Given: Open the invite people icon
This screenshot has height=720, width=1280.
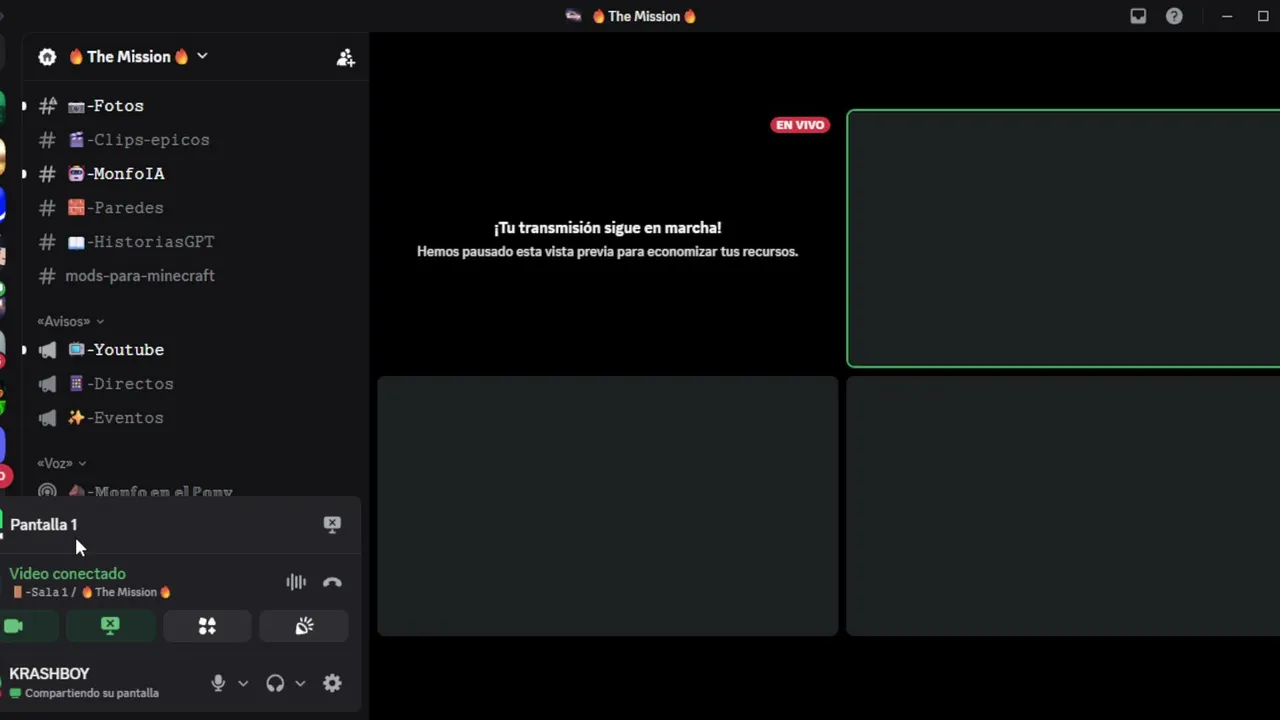Looking at the screenshot, I should click(345, 57).
